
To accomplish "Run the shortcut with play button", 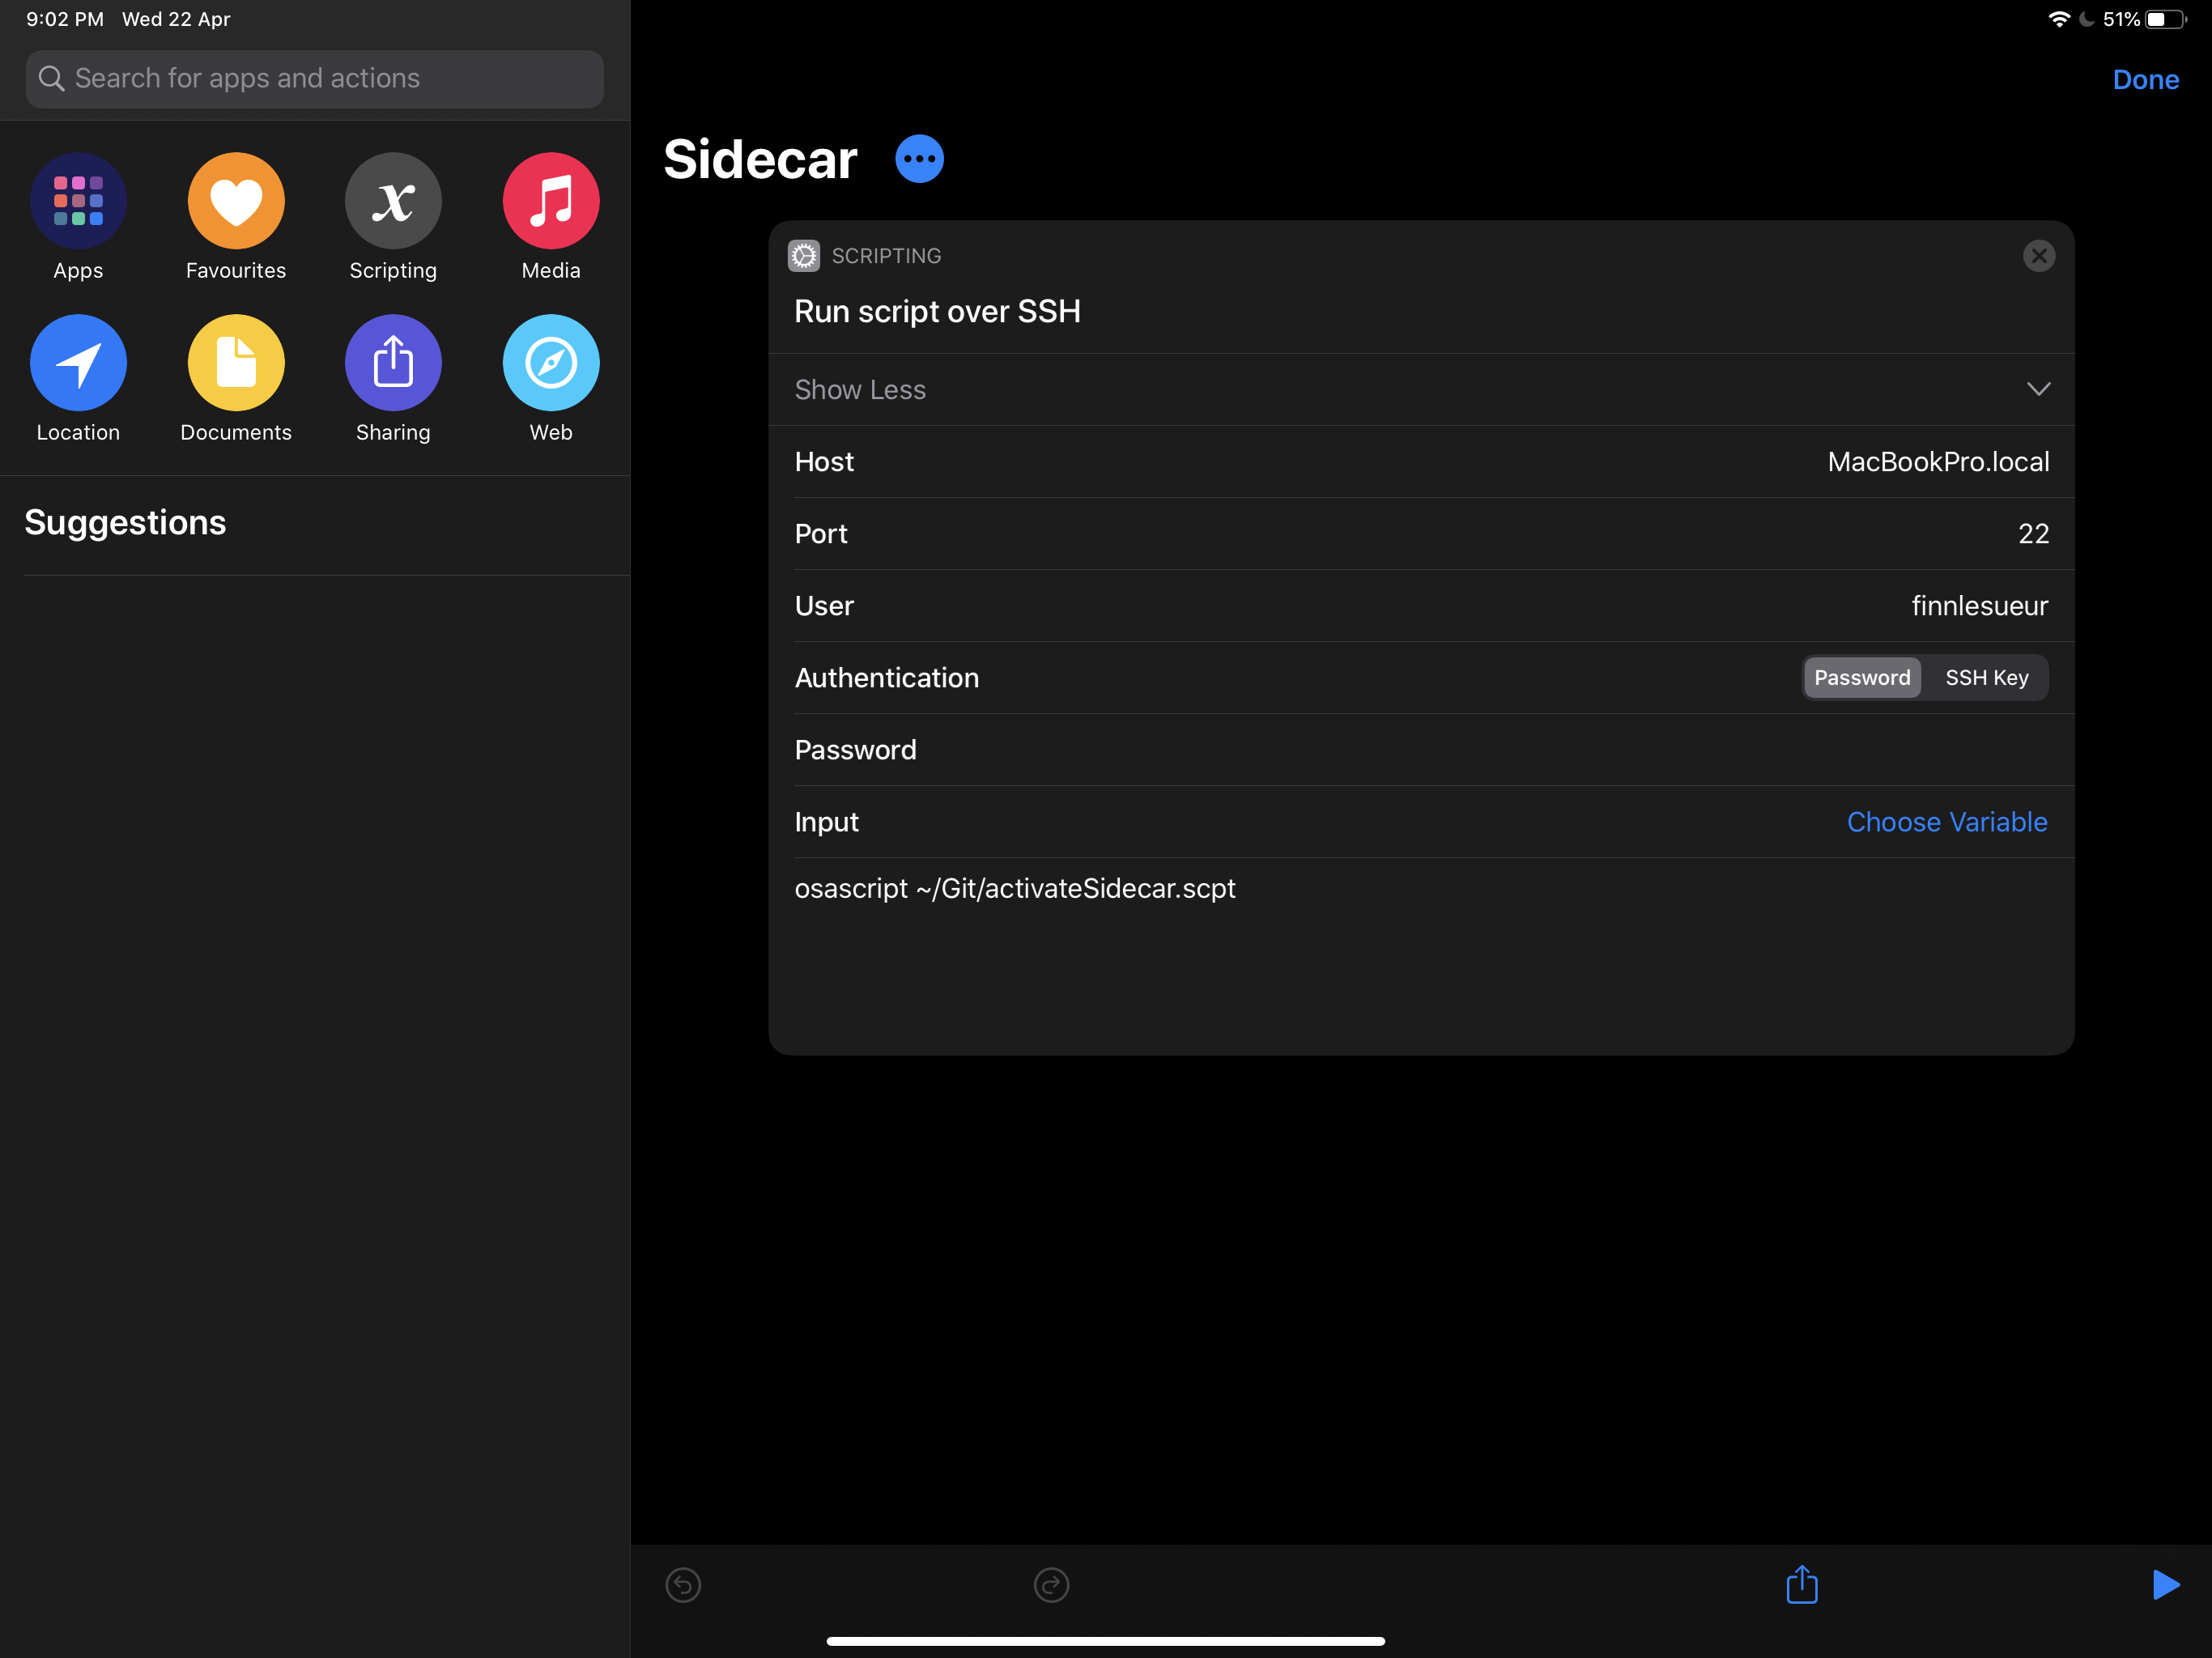I will point(2164,1585).
